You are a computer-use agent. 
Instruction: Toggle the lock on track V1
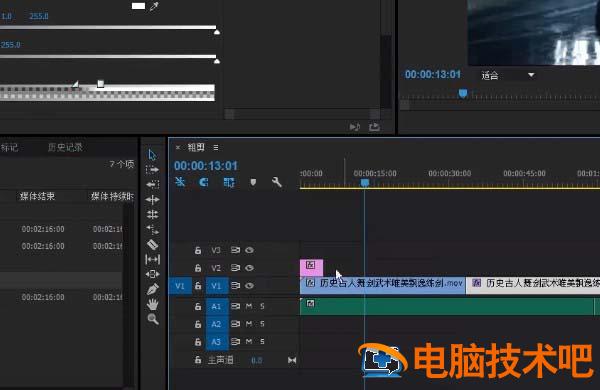pyautogui.click(x=198, y=286)
